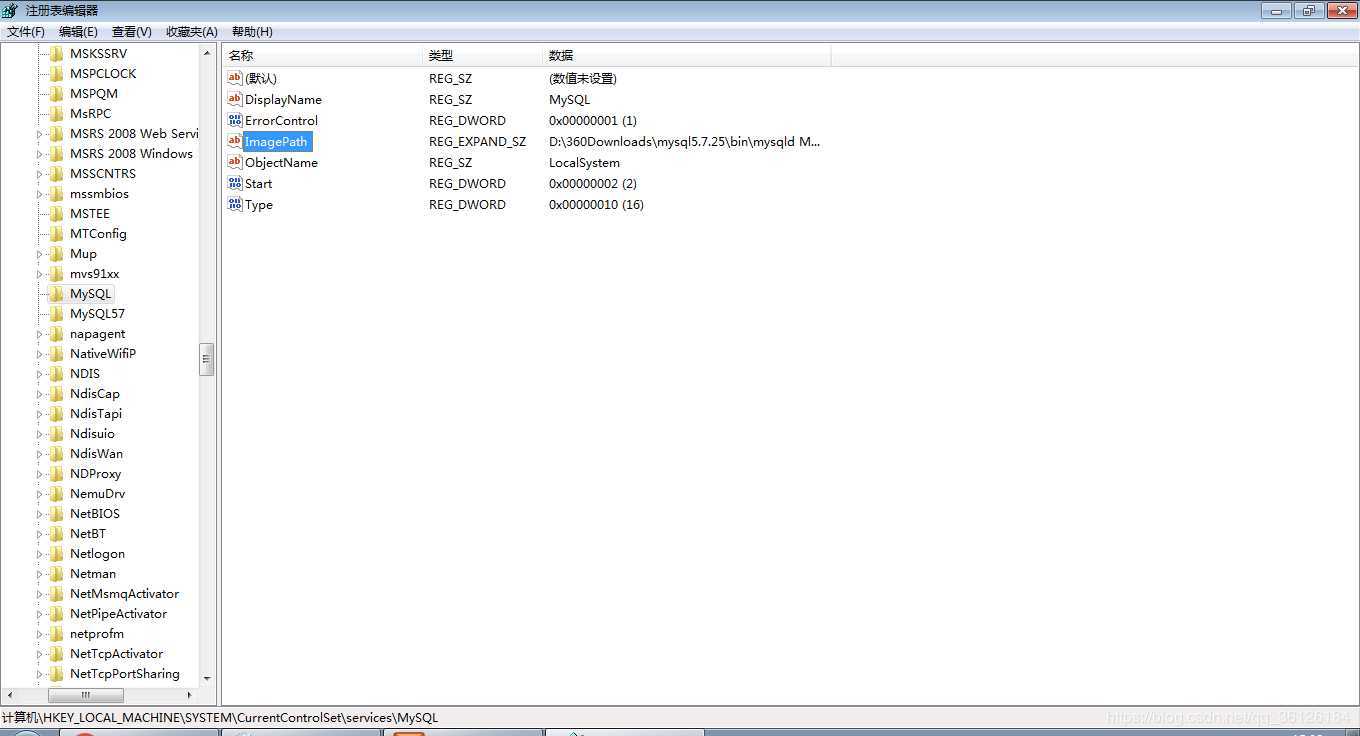The width and height of the screenshot is (1360, 736).
Task: Expand the Mup key
Action: 40,254
